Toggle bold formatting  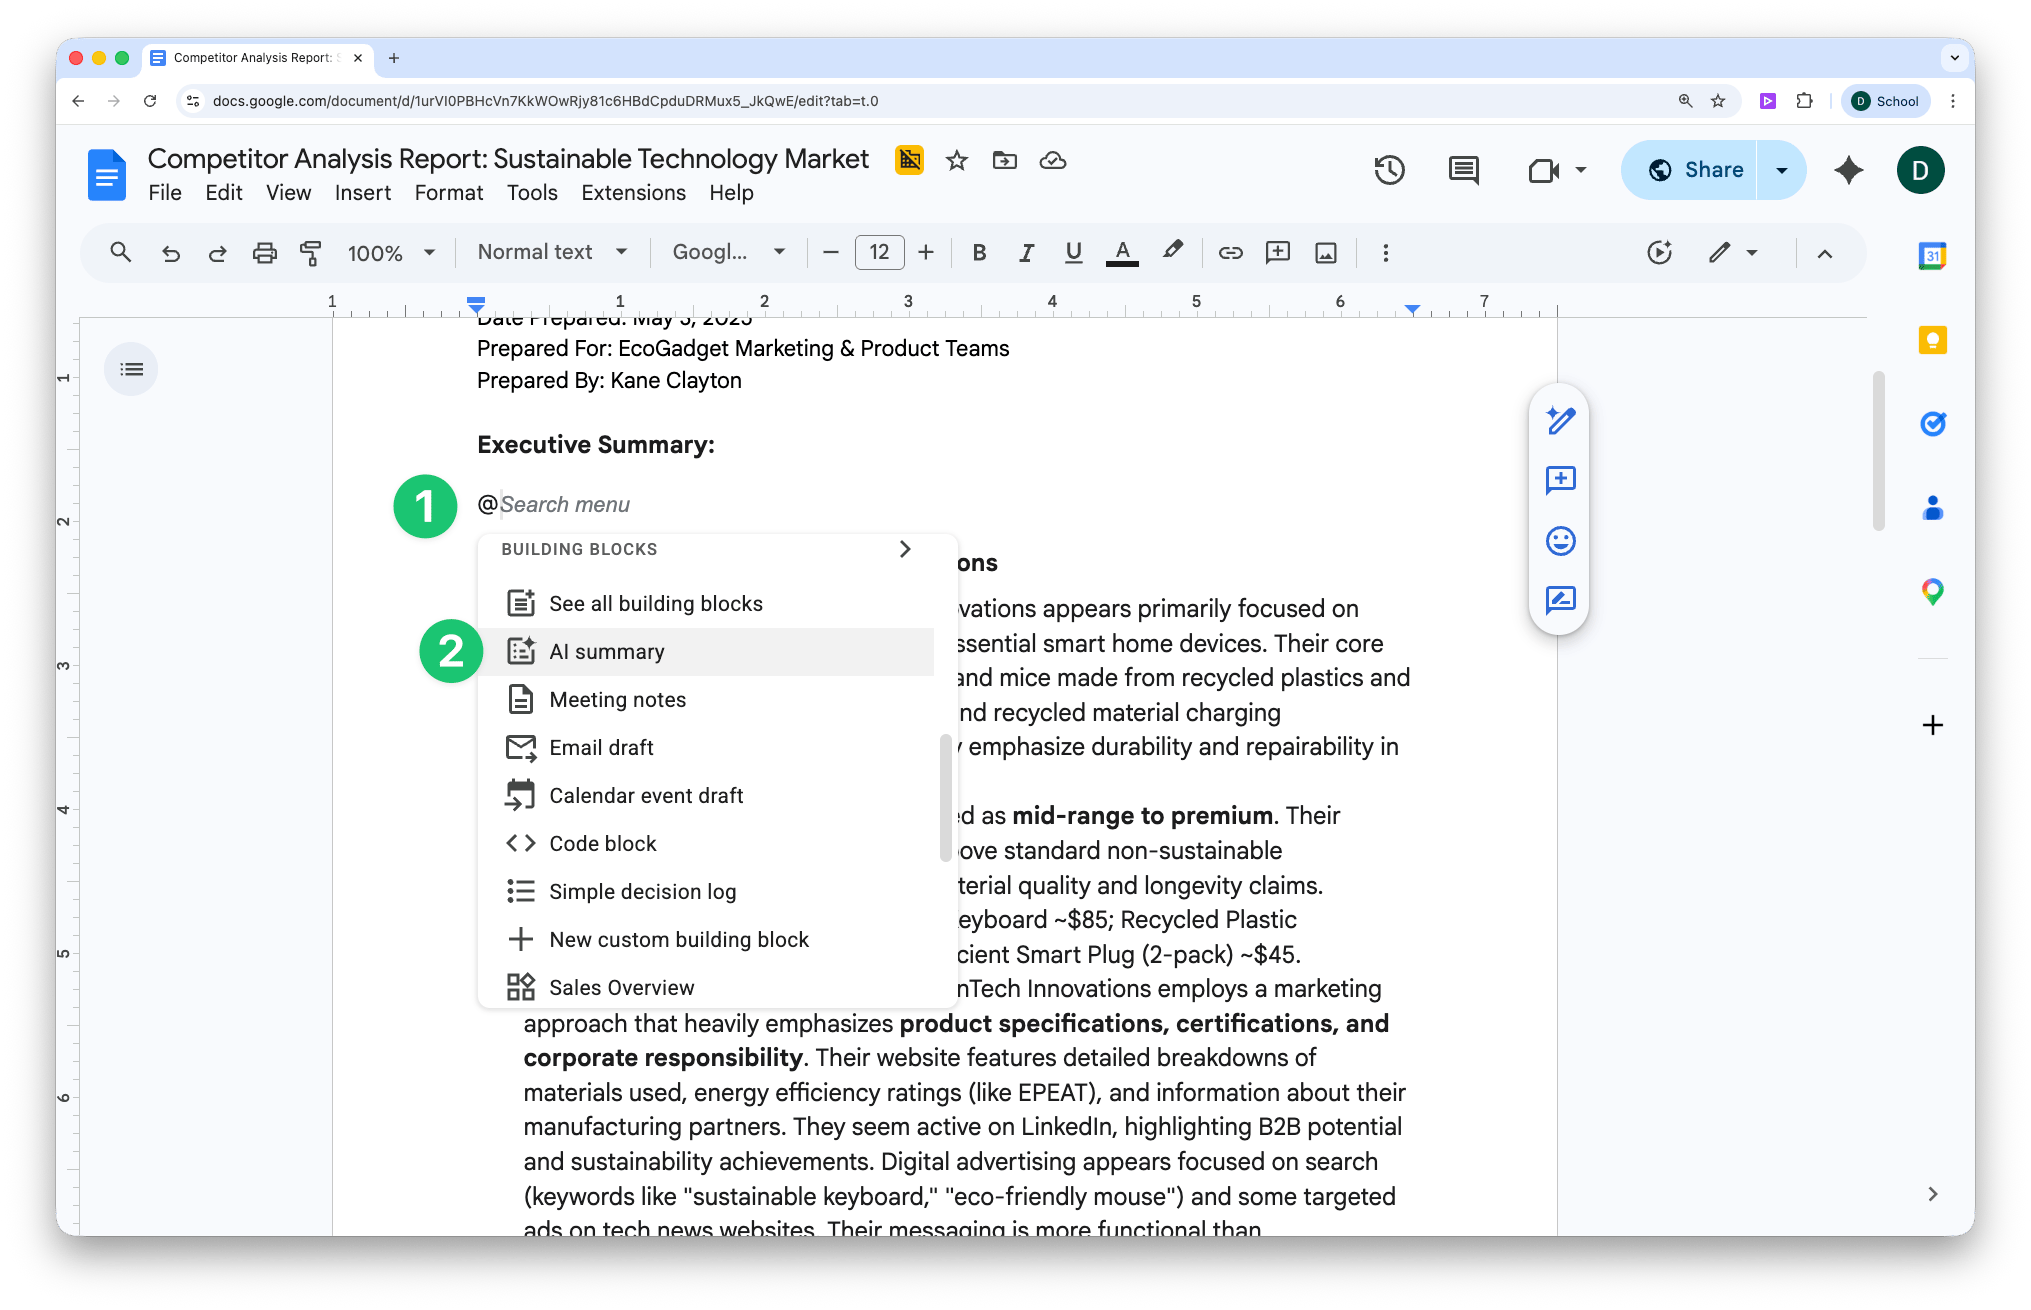click(x=979, y=253)
